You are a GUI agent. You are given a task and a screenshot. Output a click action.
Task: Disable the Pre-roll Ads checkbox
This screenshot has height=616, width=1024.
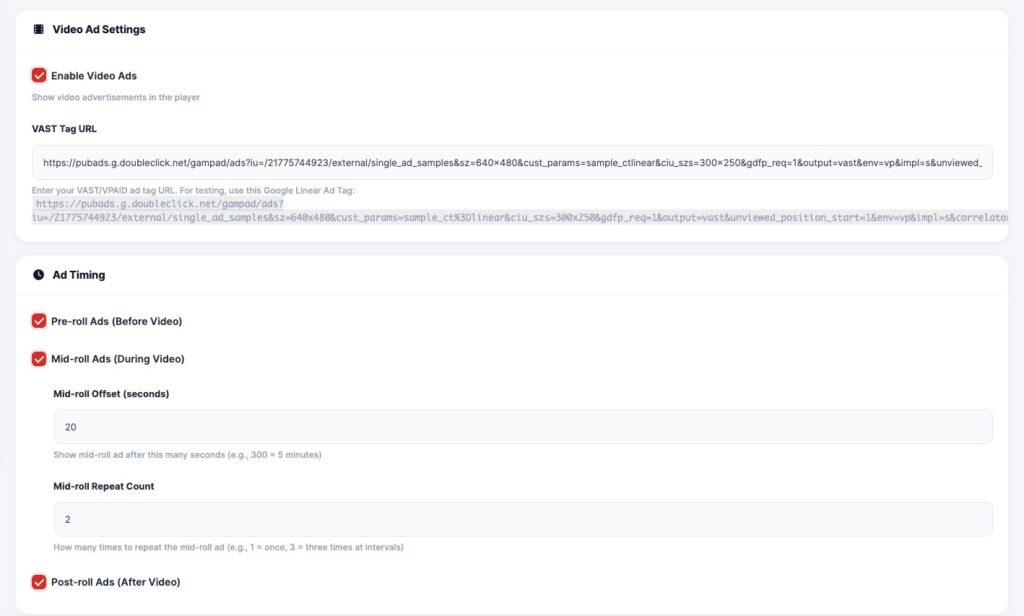click(39, 321)
